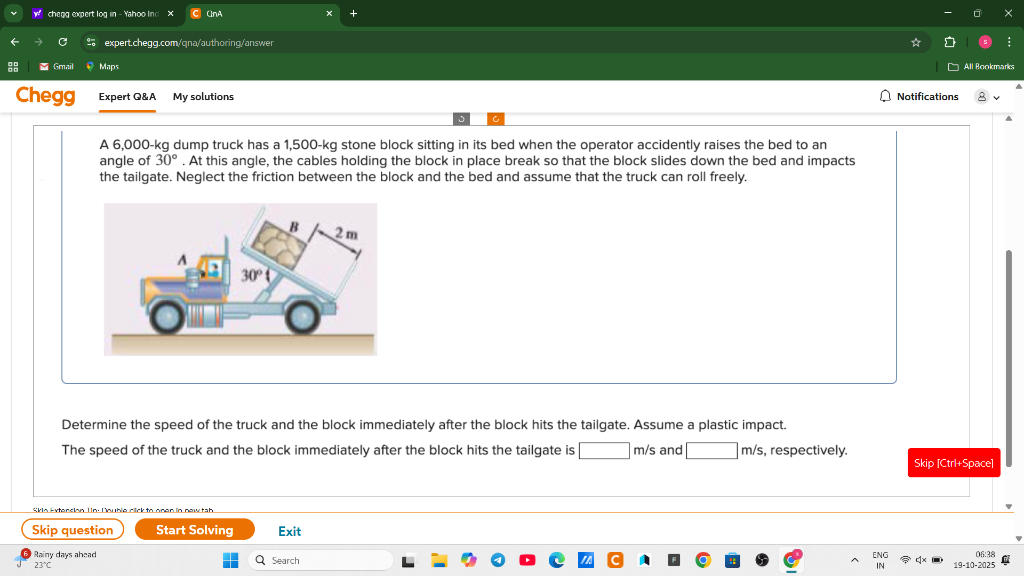This screenshot has width=1024, height=576.
Task: Open the Chrome three-dot menu
Action: [1009, 42]
